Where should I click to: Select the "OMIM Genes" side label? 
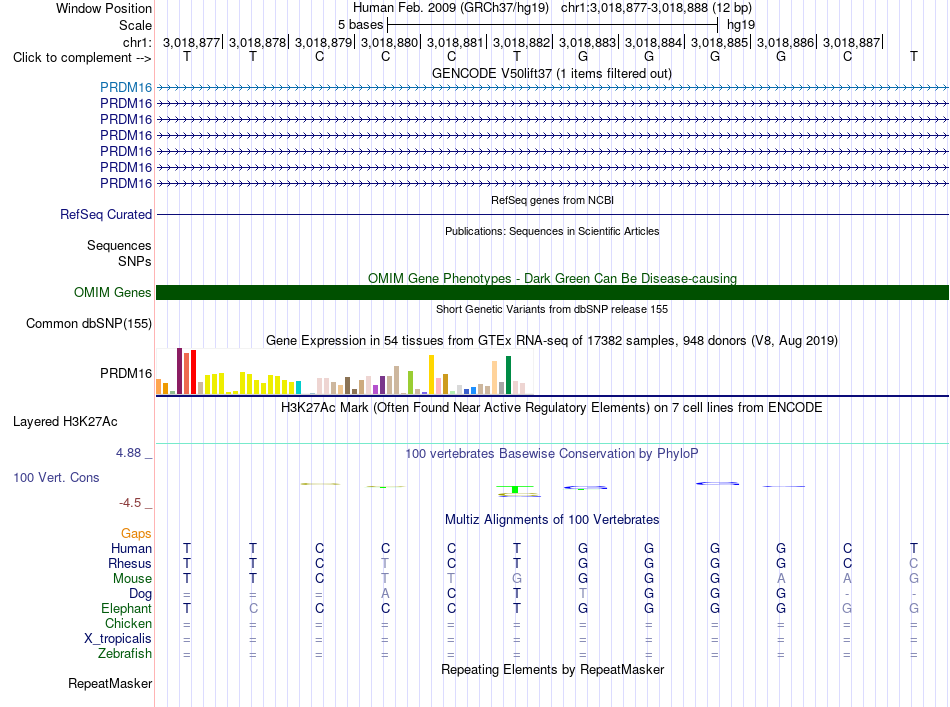click(112, 293)
